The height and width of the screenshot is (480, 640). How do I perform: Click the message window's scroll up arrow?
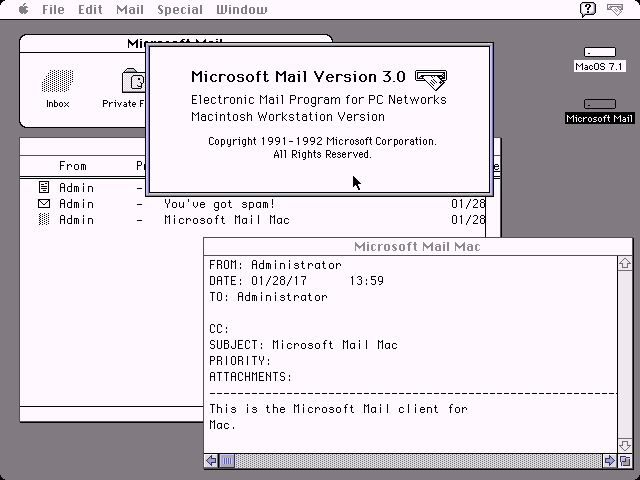625,264
